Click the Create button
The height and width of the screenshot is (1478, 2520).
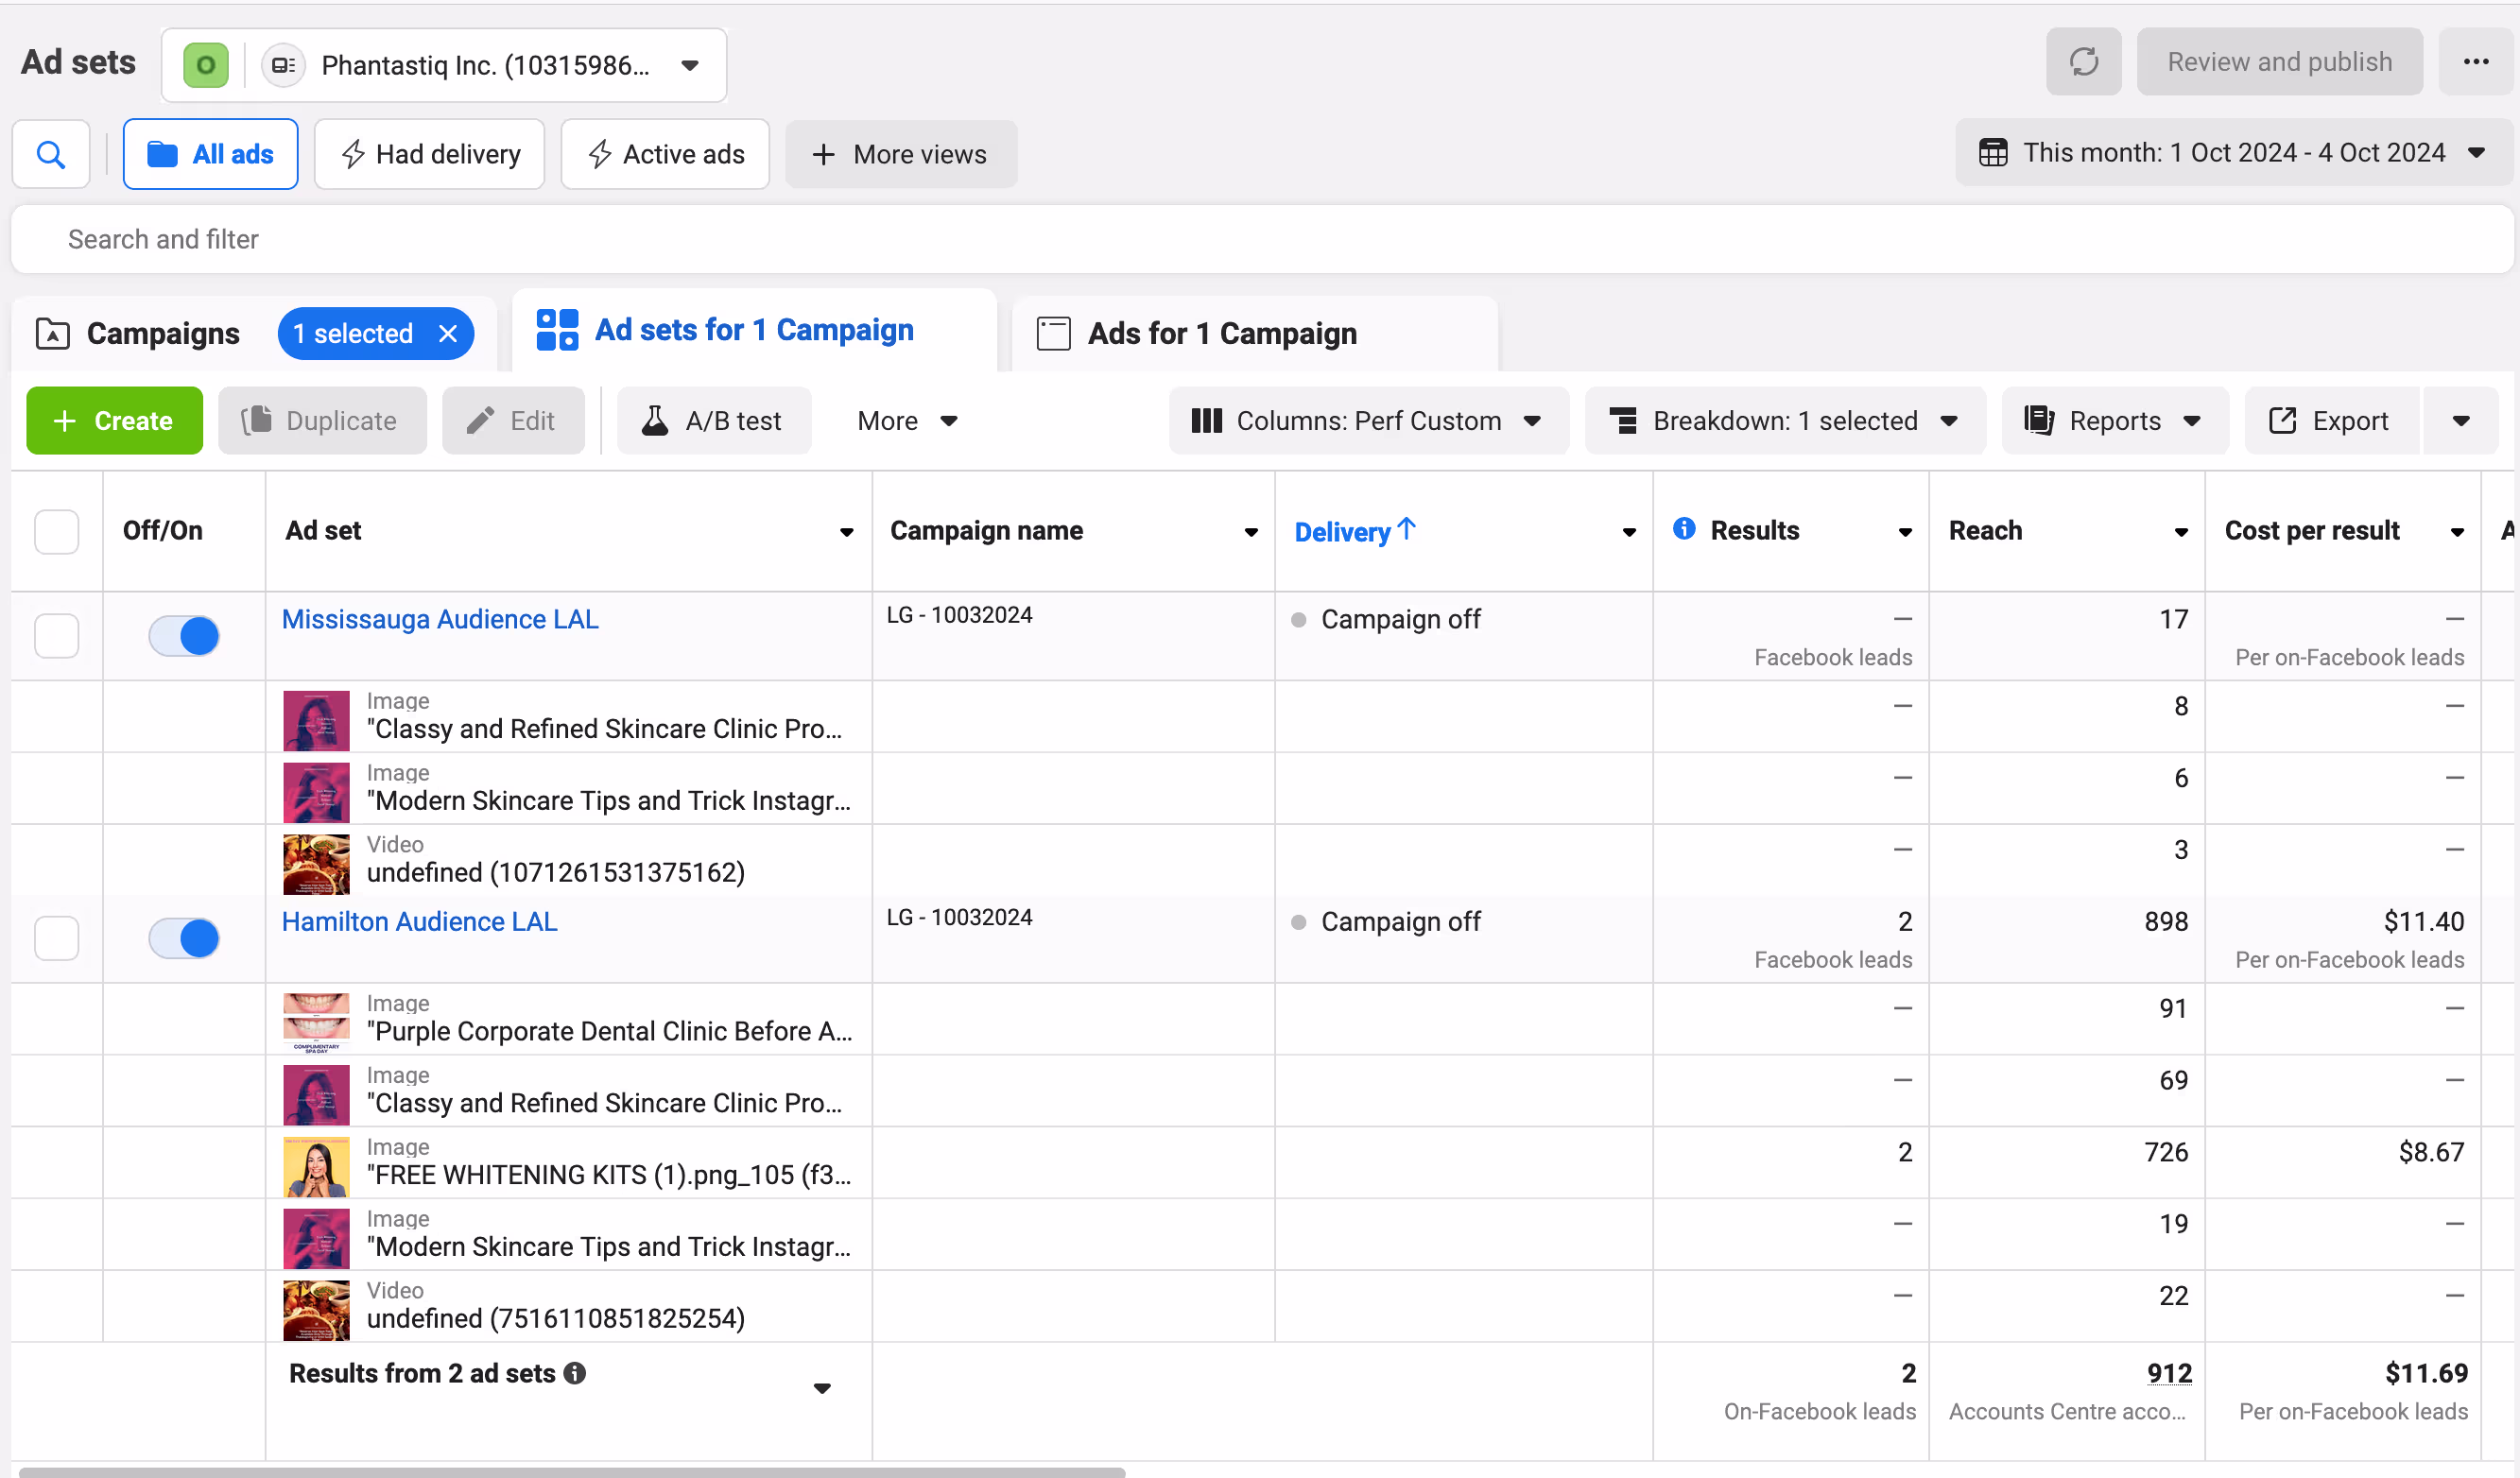point(114,420)
